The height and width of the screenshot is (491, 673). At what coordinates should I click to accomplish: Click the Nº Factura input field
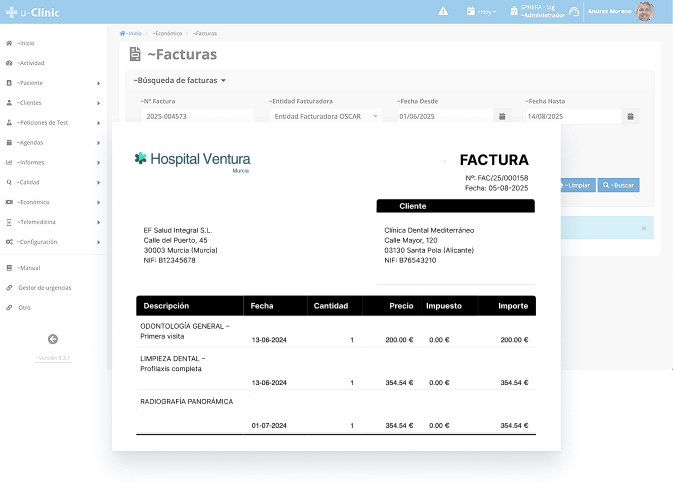point(196,116)
